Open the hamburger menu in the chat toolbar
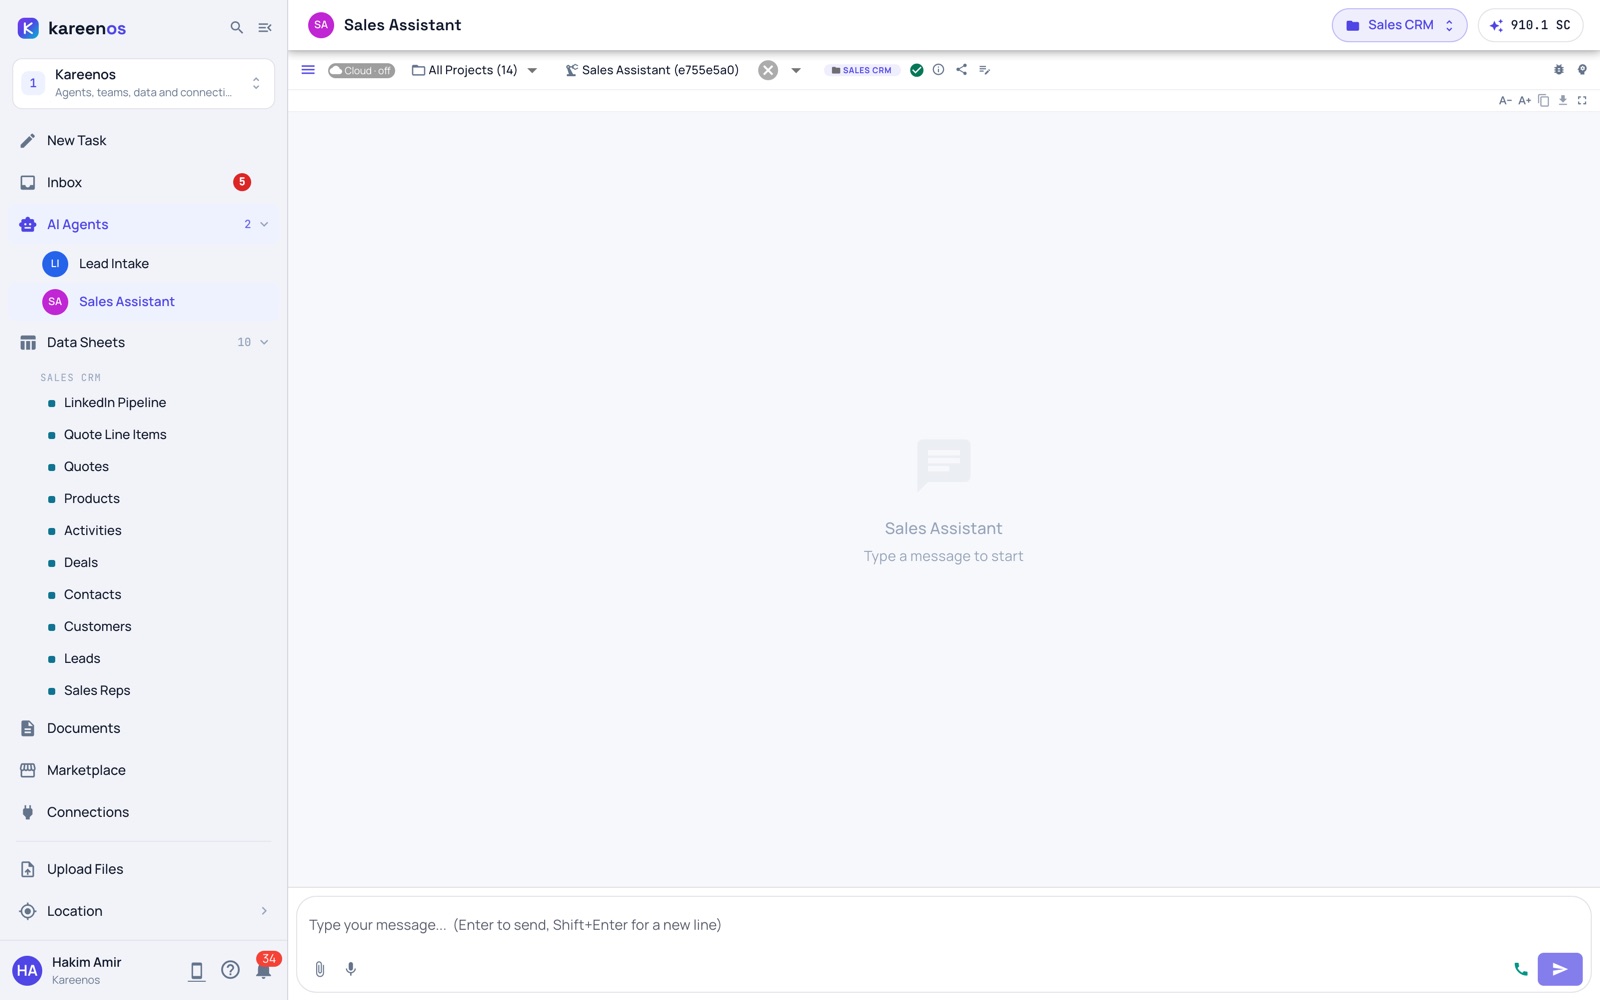Viewport: 1600px width, 1000px height. 308,70
